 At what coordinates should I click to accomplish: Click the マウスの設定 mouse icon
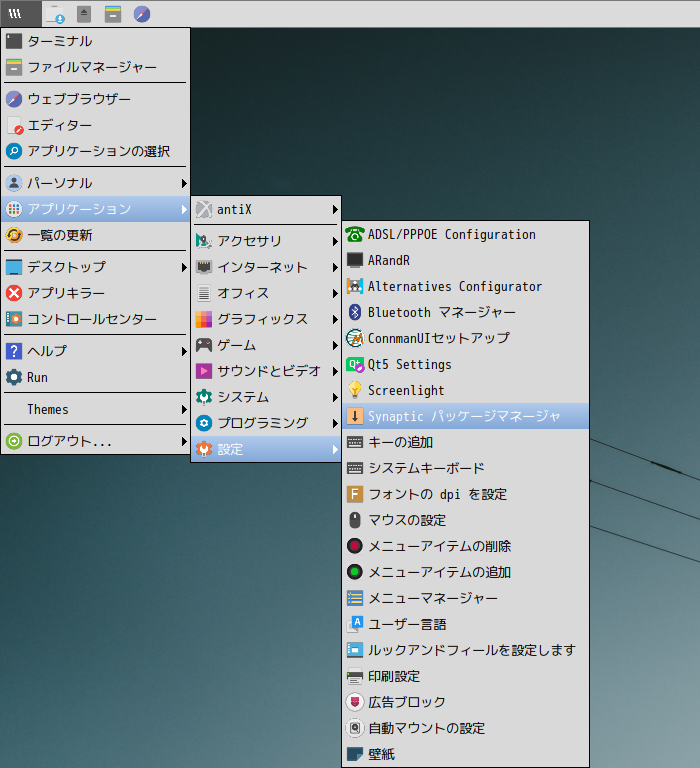(x=355, y=520)
